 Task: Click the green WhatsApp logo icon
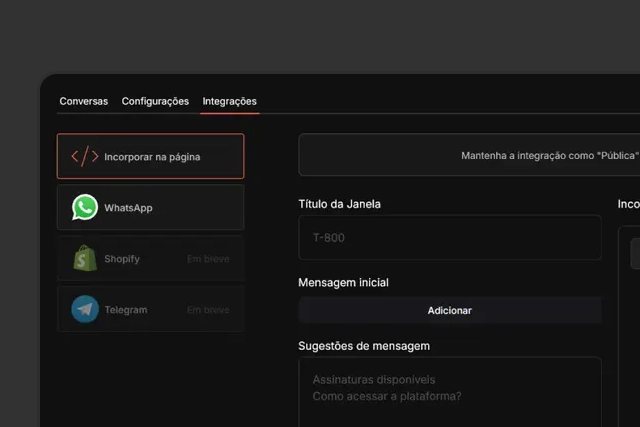click(85, 208)
